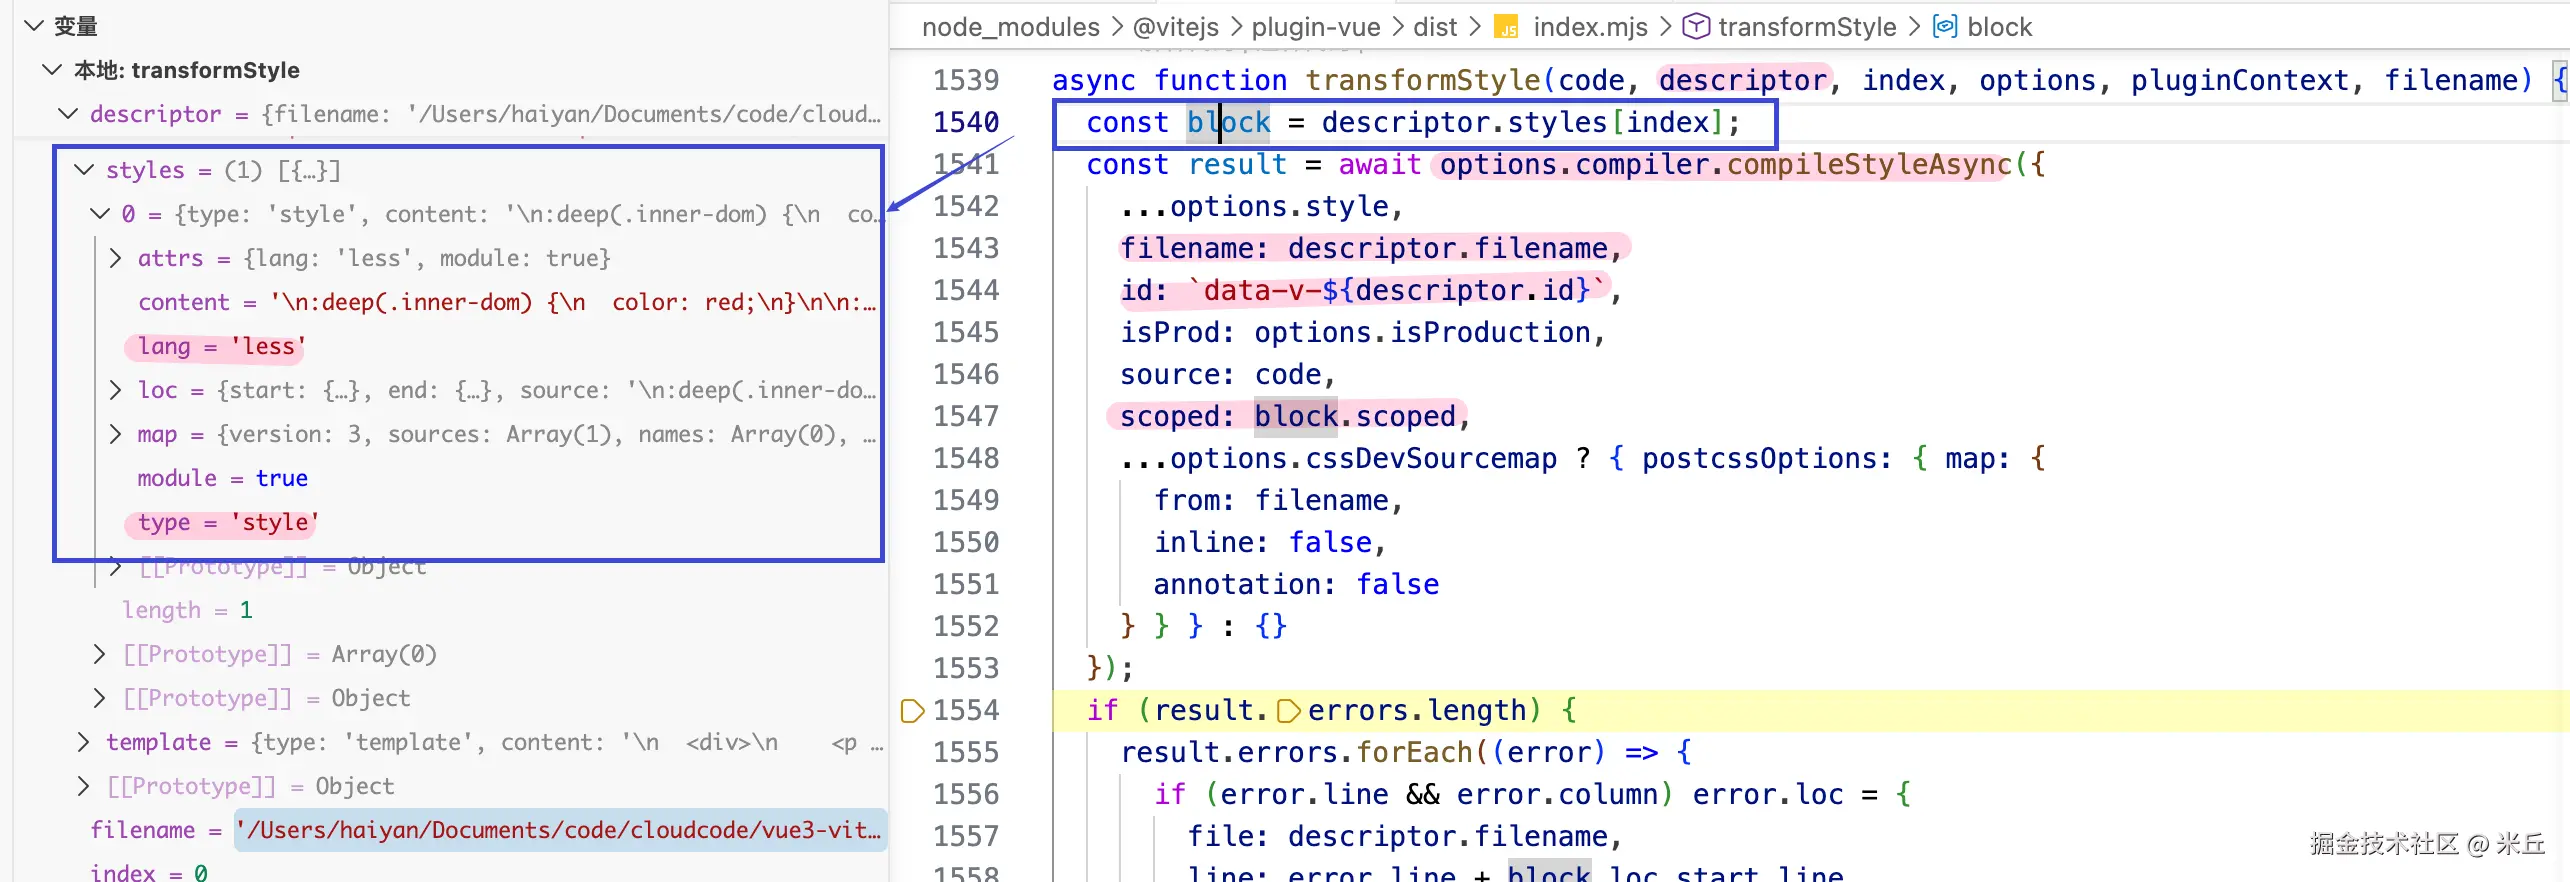
Task: Collapse the descriptor variable row
Action: [x=68, y=114]
